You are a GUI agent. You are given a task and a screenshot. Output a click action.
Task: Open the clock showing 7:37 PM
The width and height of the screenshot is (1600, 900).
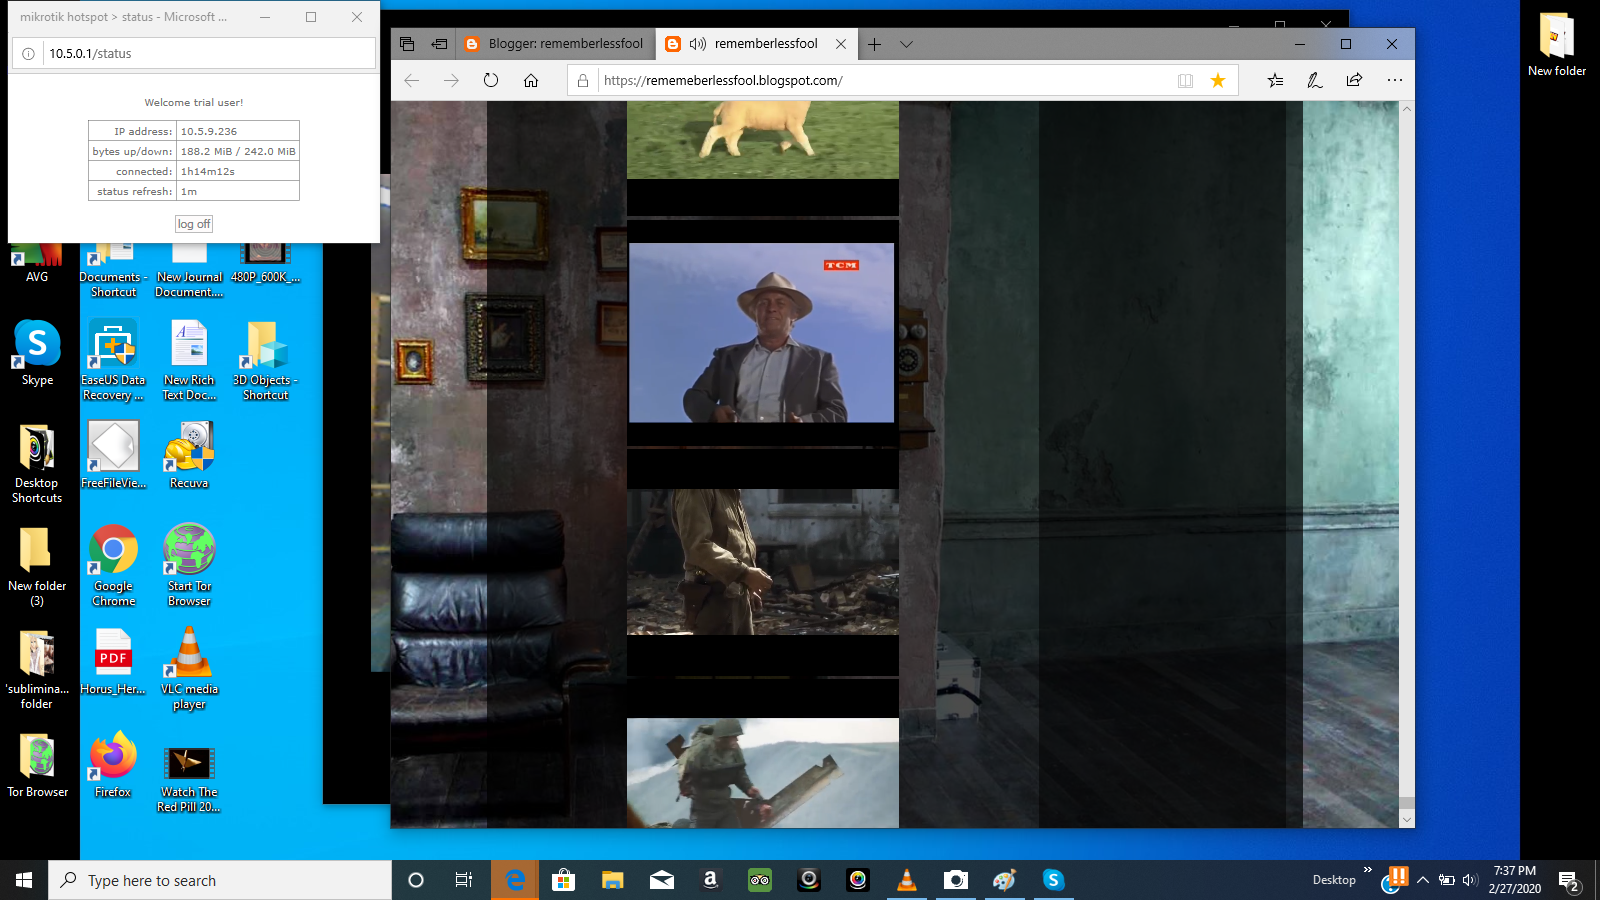[1514, 880]
